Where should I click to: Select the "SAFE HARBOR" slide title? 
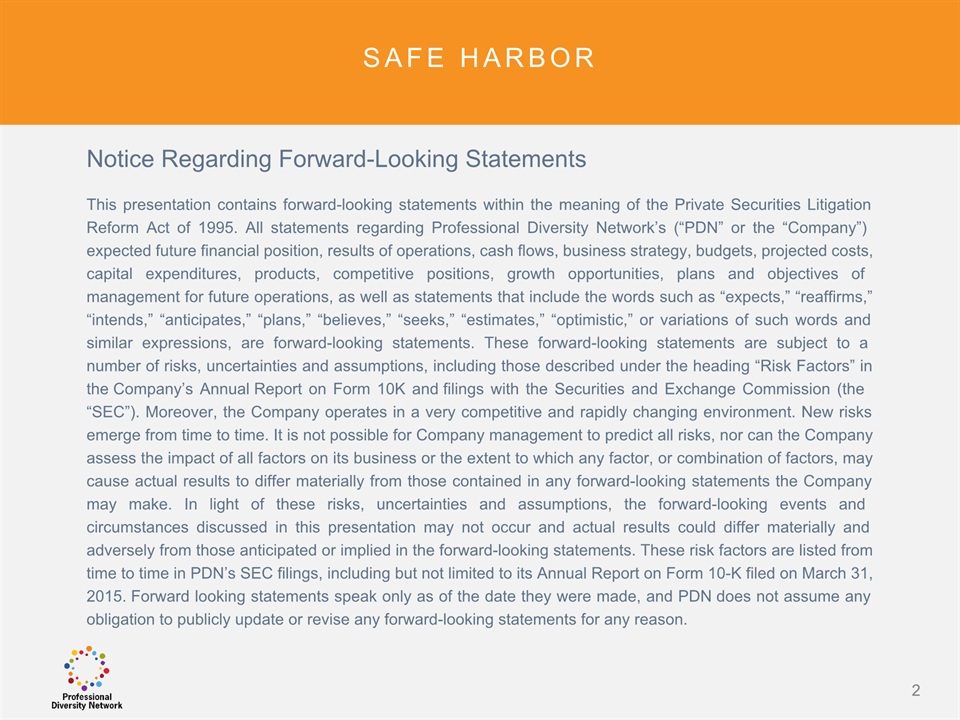(x=480, y=58)
